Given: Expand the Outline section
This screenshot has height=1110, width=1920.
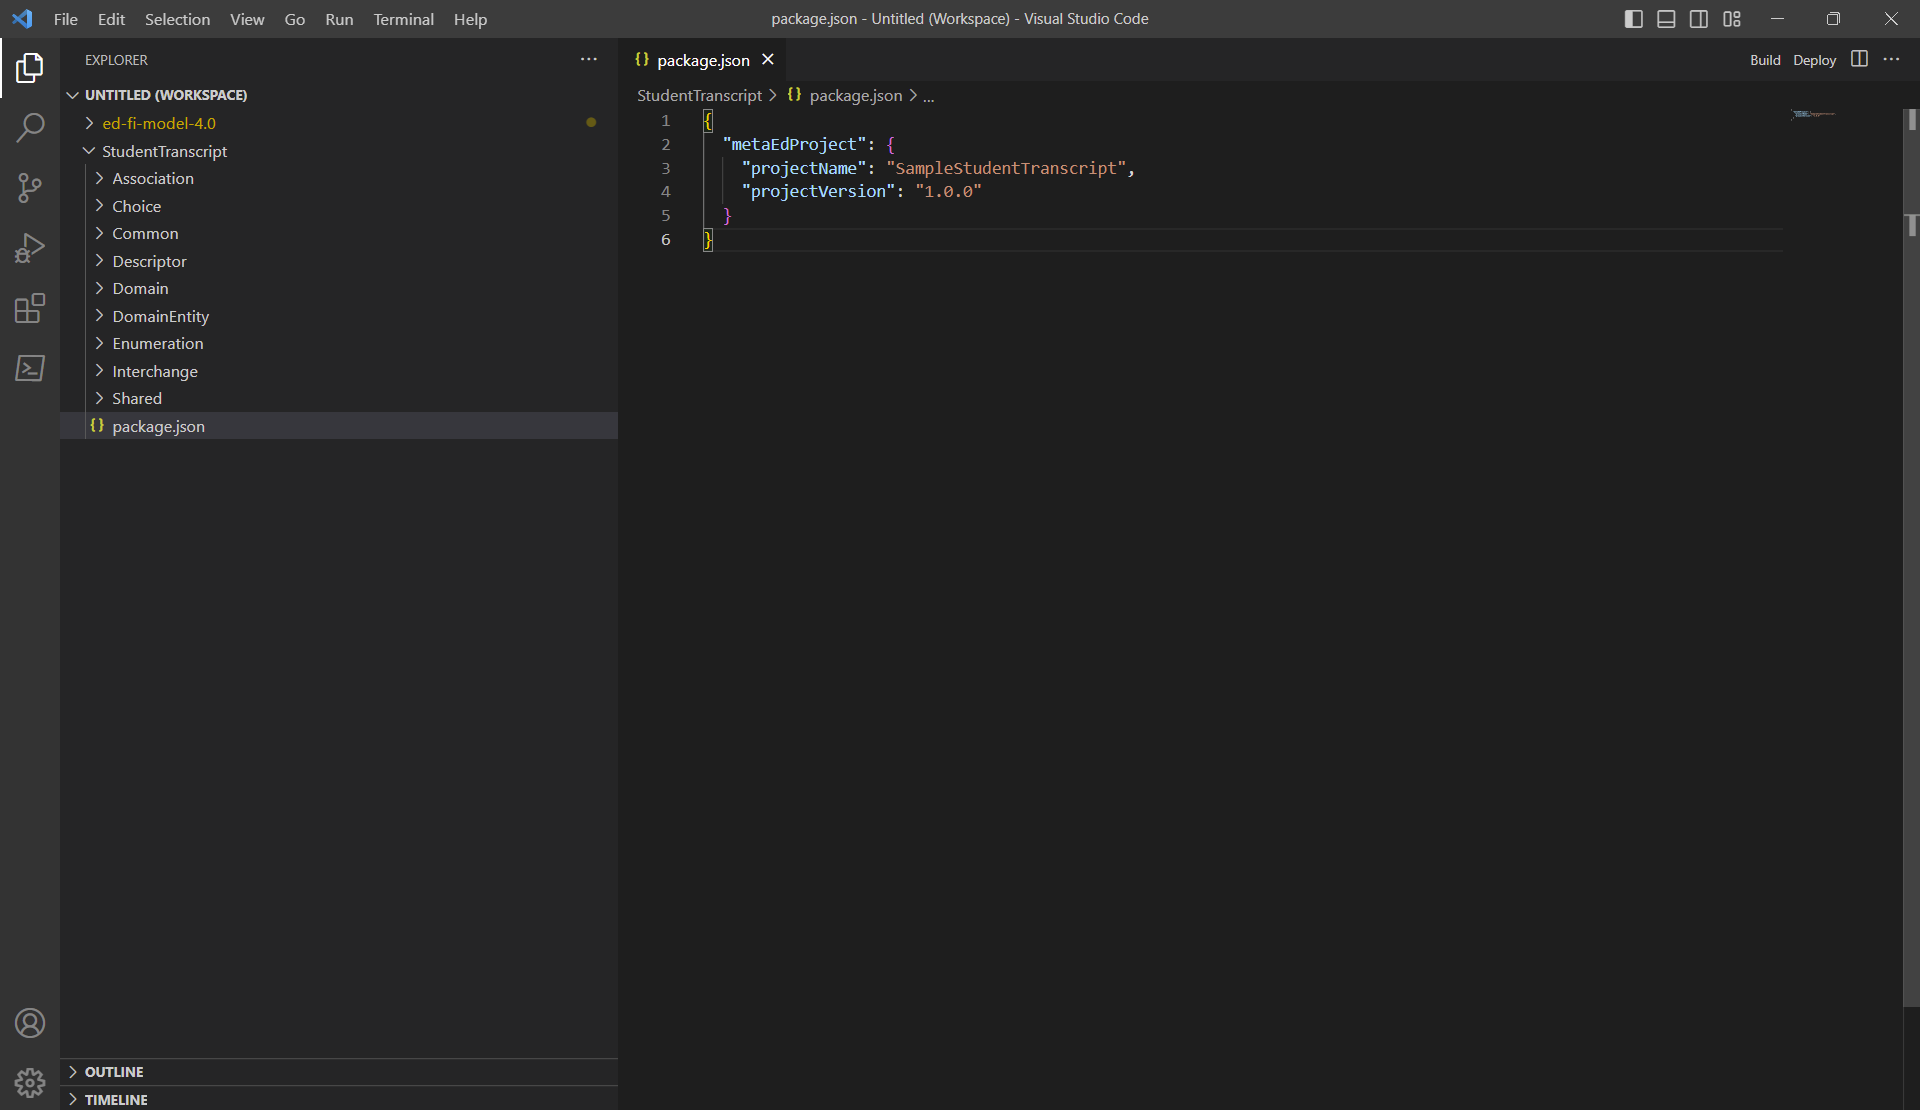Looking at the screenshot, I should click(114, 1072).
